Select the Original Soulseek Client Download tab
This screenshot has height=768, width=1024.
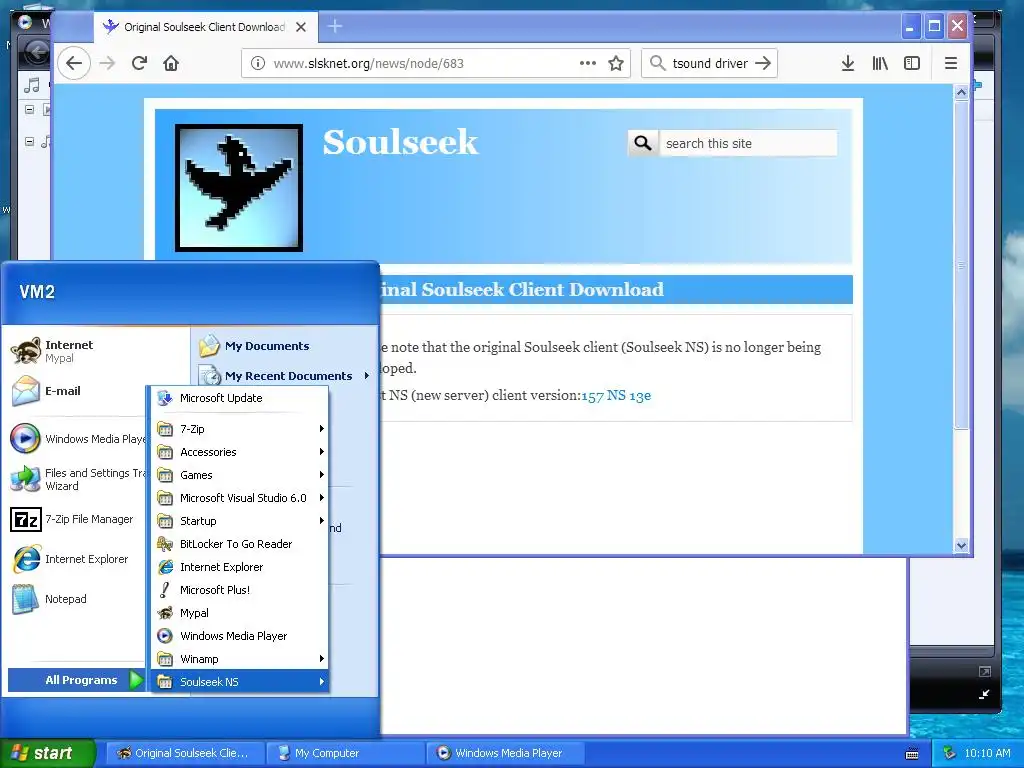tap(205, 27)
